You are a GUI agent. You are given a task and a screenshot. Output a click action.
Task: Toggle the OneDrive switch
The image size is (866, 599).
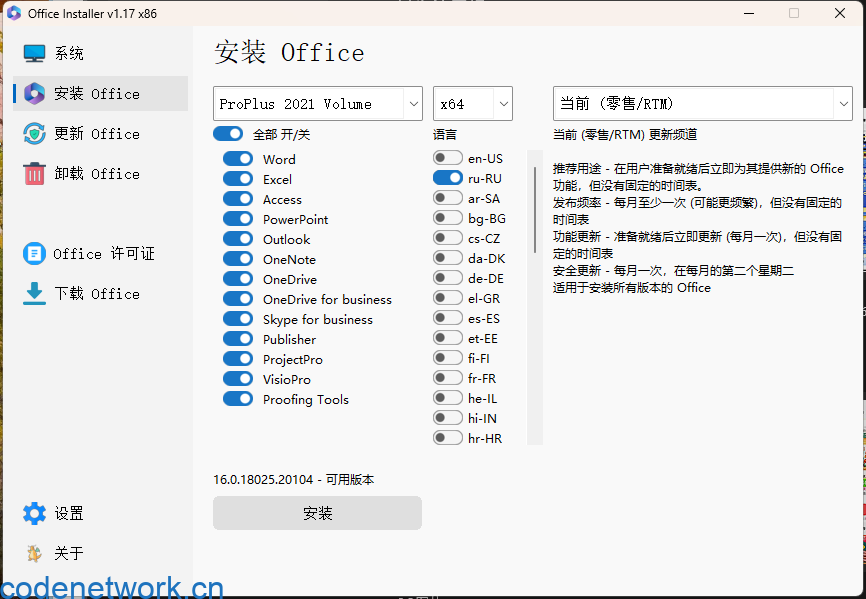(238, 278)
